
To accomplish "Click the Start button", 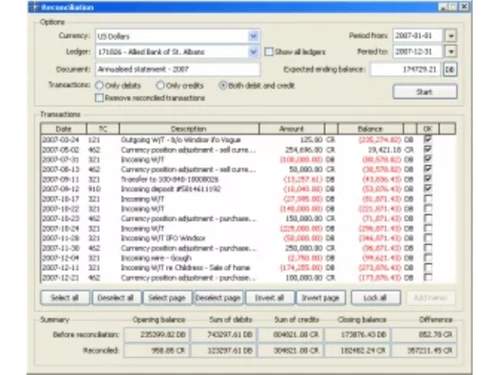I will click(425, 92).
